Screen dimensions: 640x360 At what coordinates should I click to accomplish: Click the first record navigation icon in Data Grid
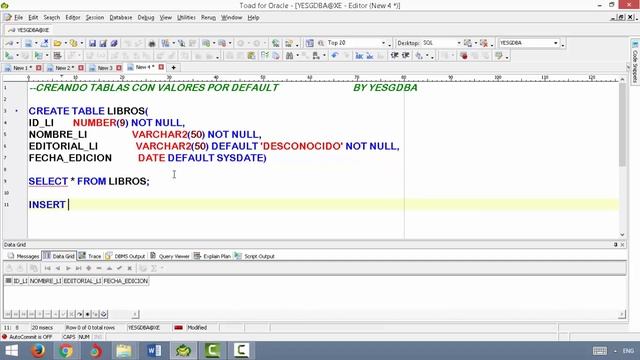tap(47, 268)
